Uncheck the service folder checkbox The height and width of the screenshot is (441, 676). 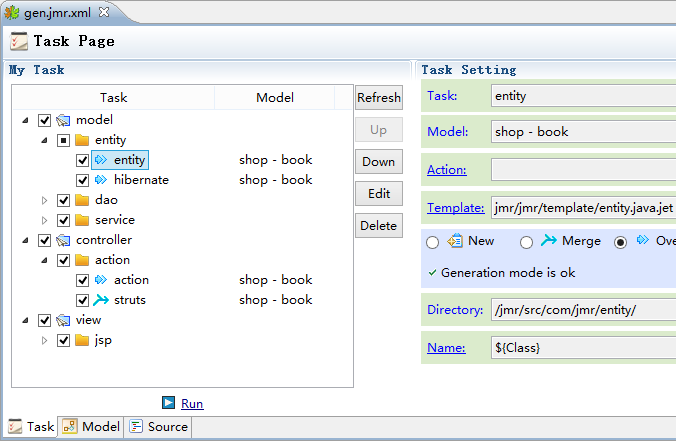pyautogui.click(x=63, y=220)
